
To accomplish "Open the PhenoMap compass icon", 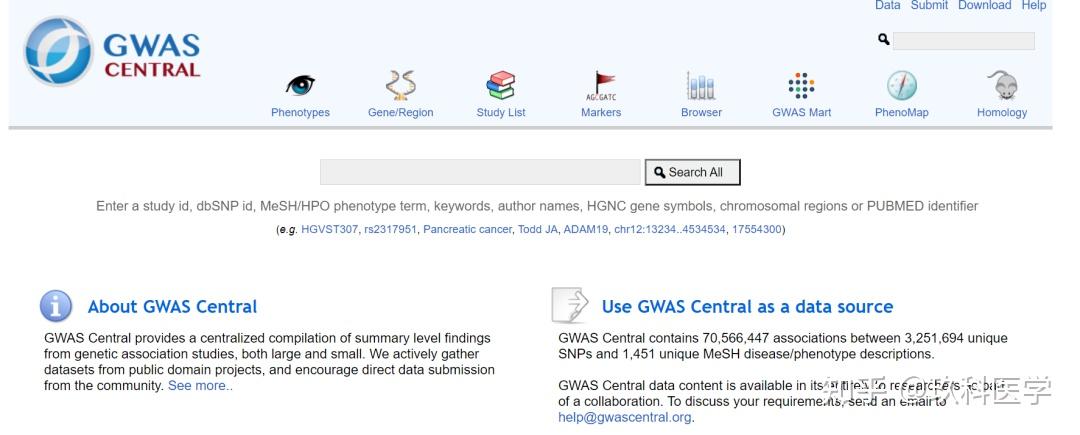I will (x=902, y=86).
